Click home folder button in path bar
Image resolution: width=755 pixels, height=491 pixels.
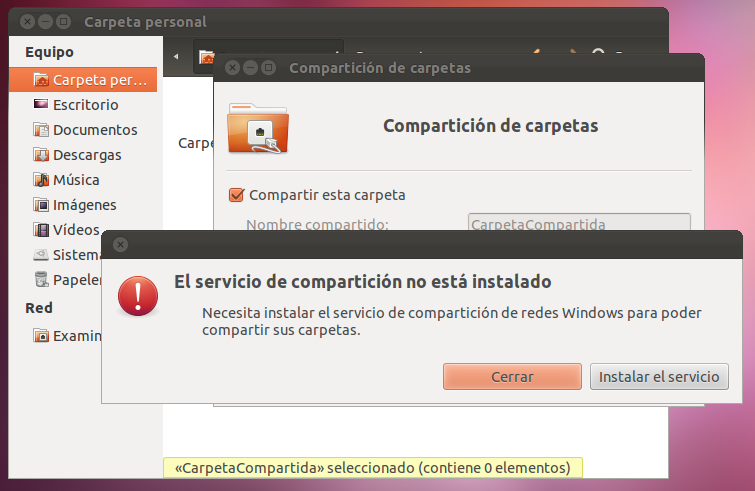[x=206, y=57]
